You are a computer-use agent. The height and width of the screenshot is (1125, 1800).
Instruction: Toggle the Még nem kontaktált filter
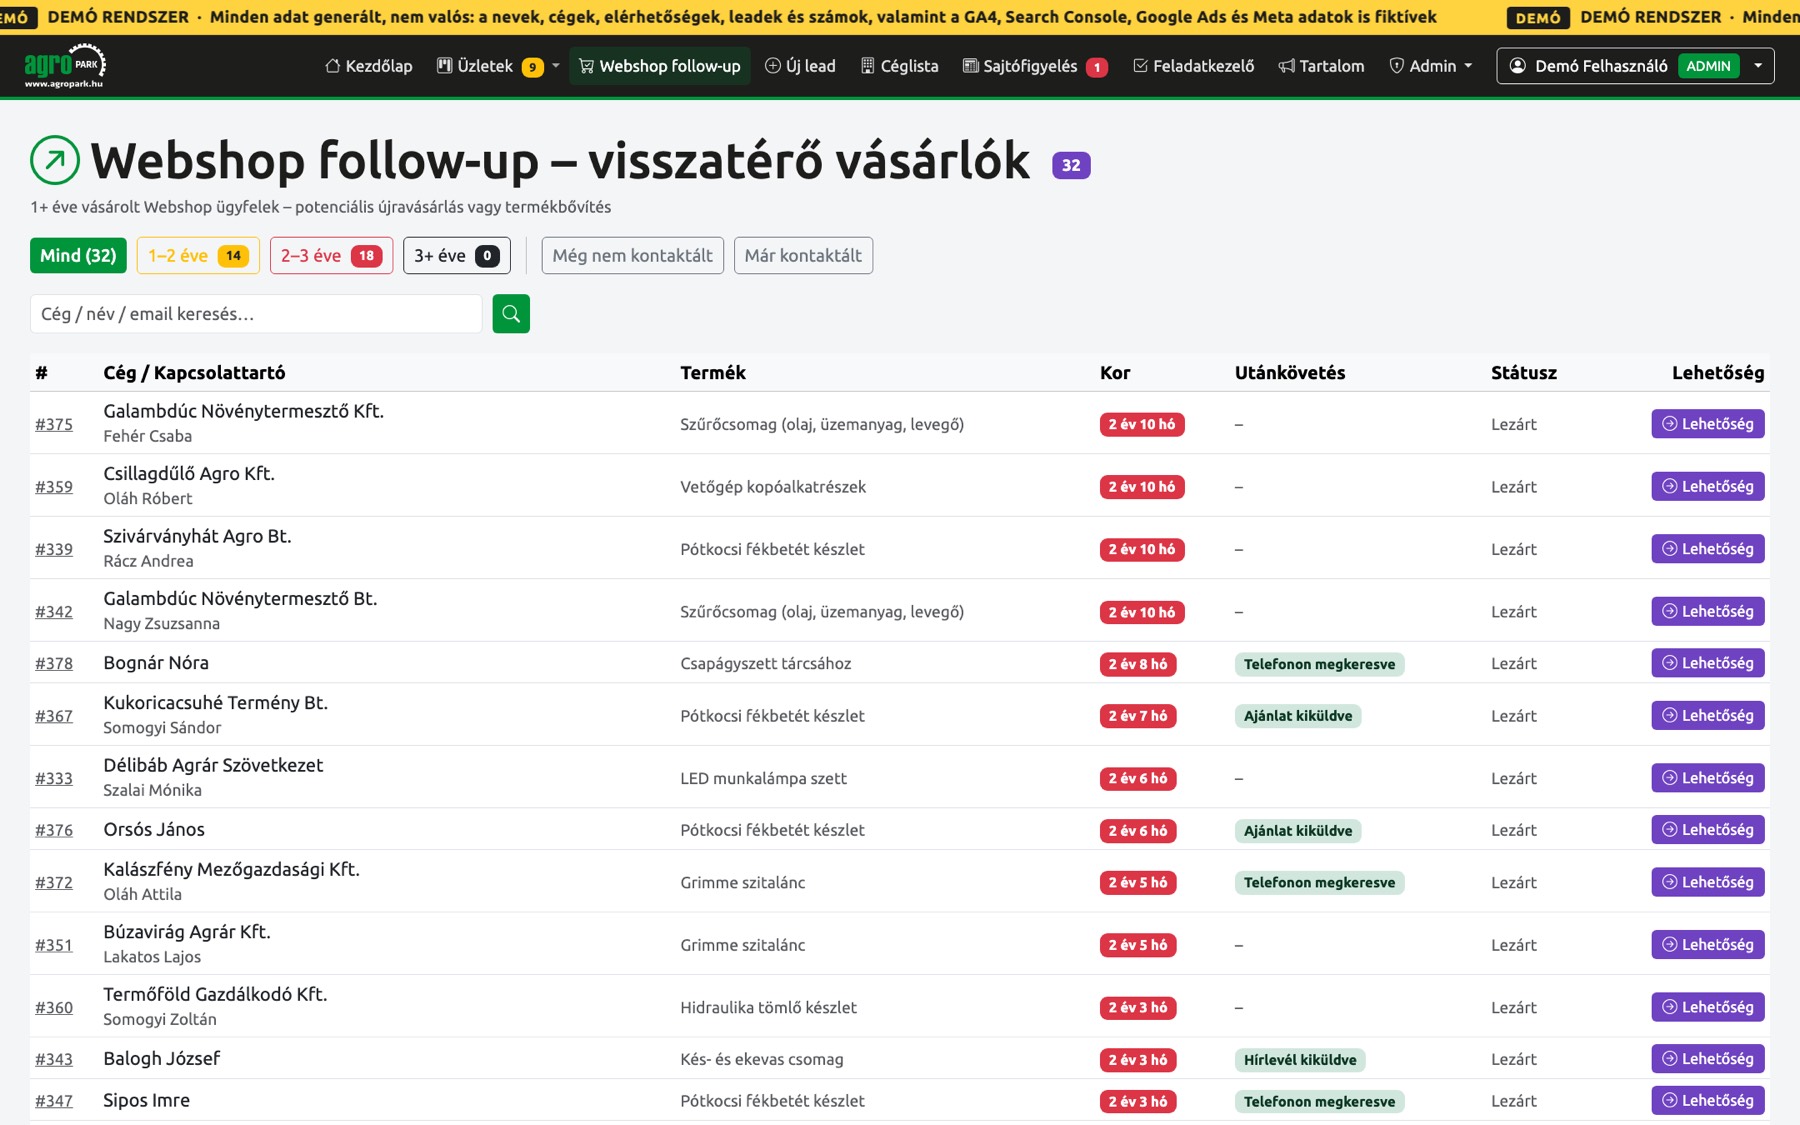(x=632, y=255)
